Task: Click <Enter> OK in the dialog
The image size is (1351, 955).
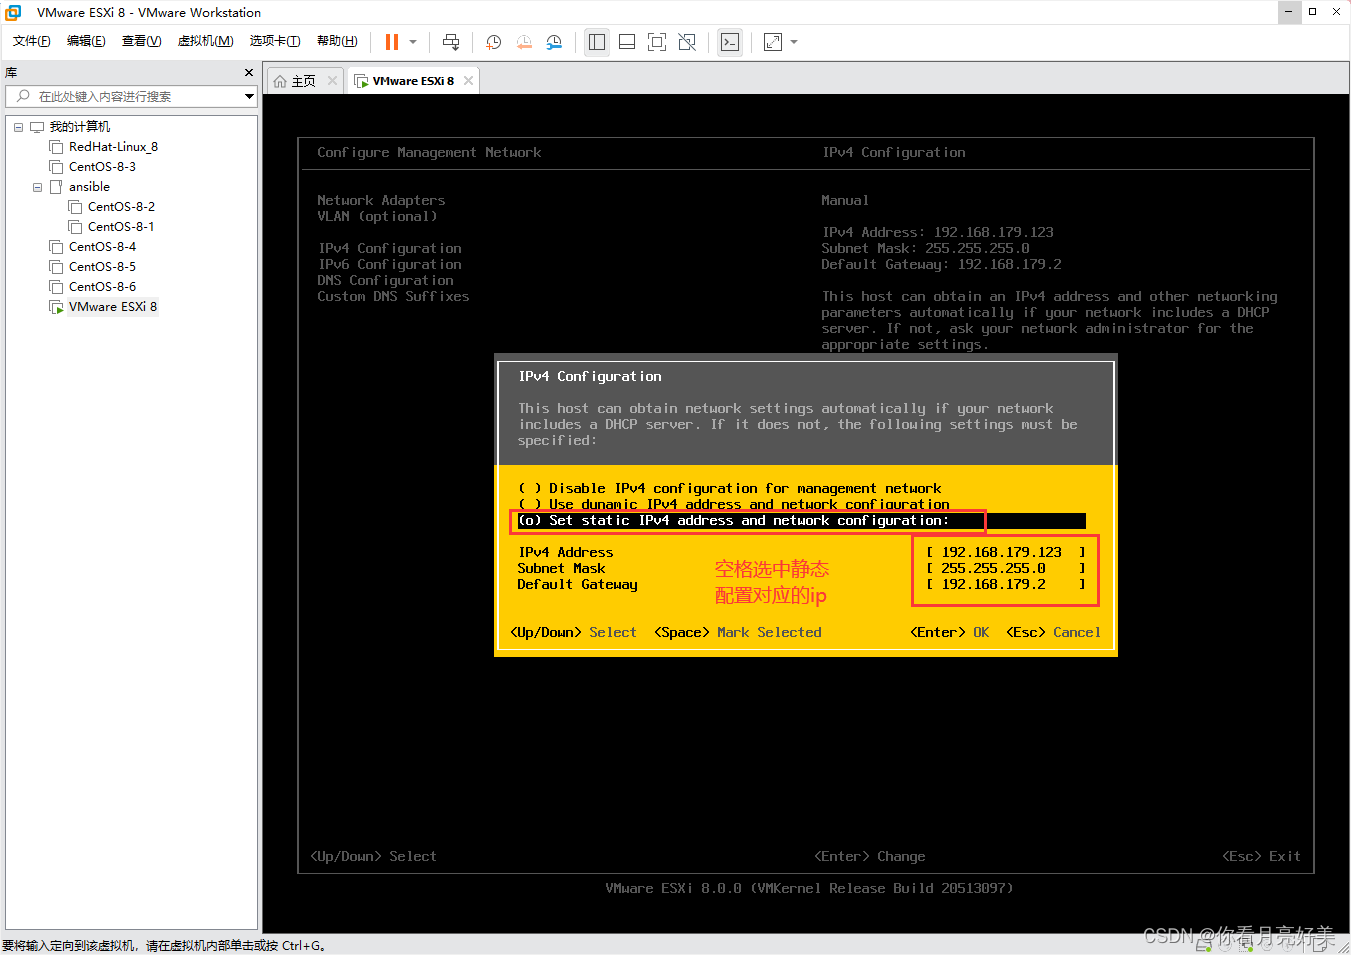Action: tap(949, 632)
